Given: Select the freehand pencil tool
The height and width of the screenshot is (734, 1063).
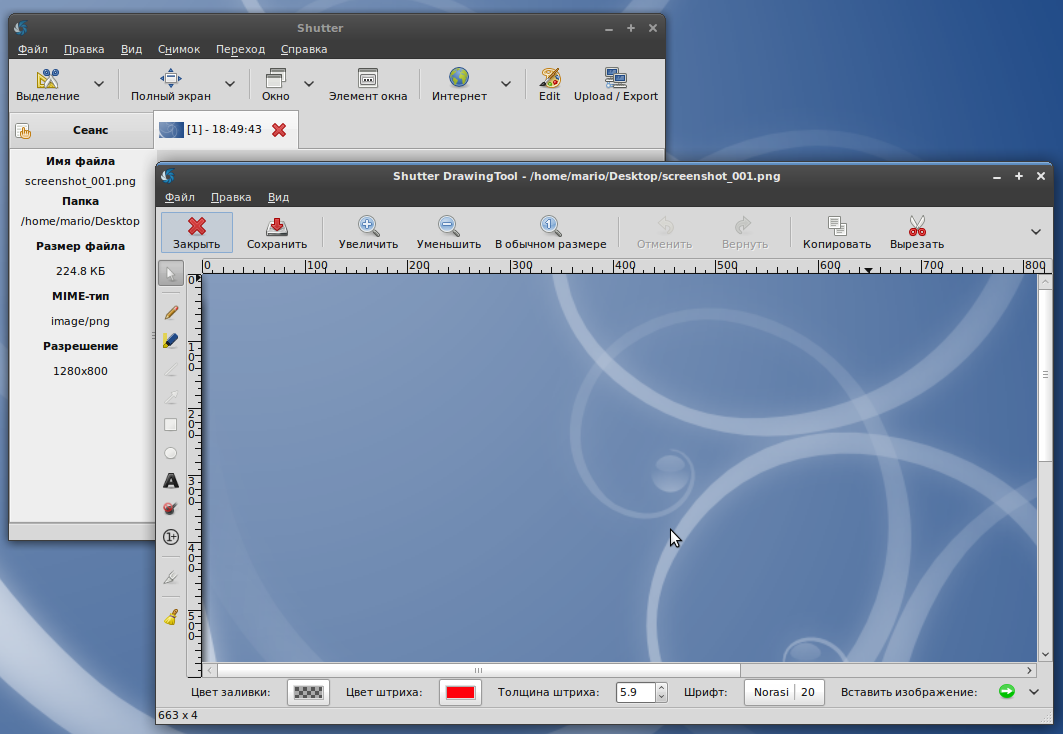Looking at the screenshot, I should click(x=171, y=312).
